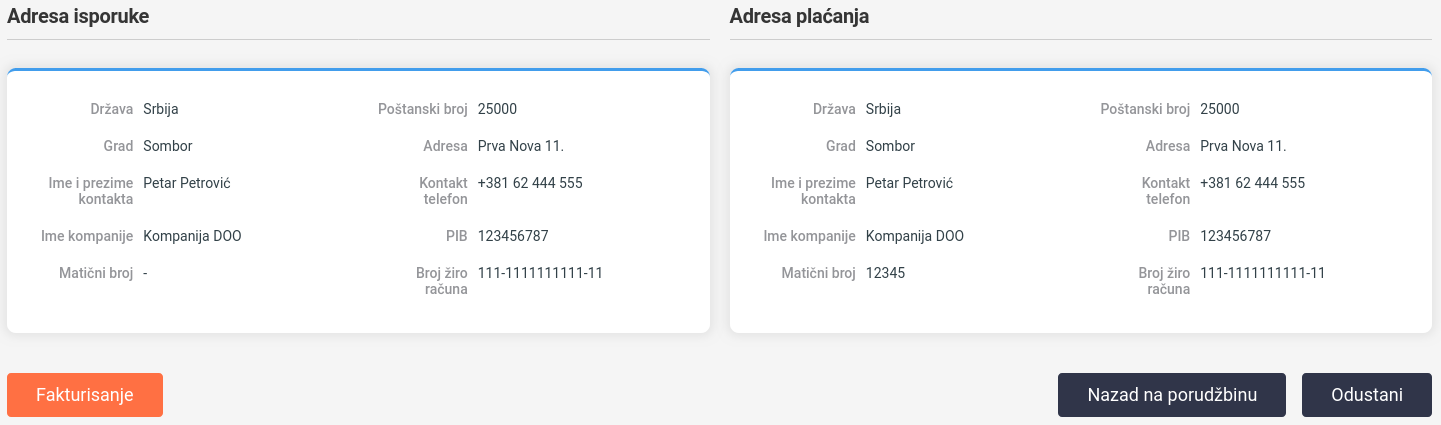Screen dimensions: 1441x425
Task: Click the Adresa plaćanja heading
Action: [799, 16]
